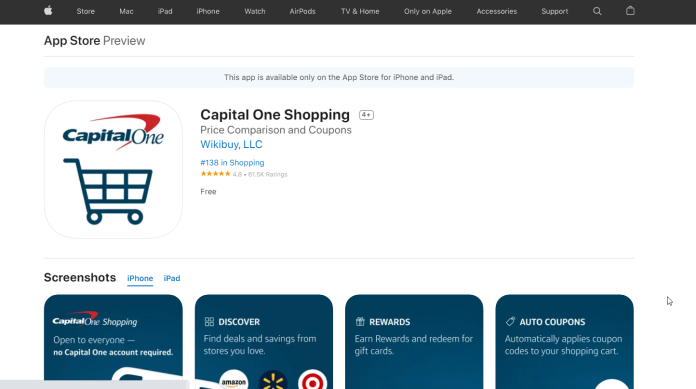Screen dimensions: 696x389
Task: Open the search magnifier icon
Action: (x=597, y=12)
